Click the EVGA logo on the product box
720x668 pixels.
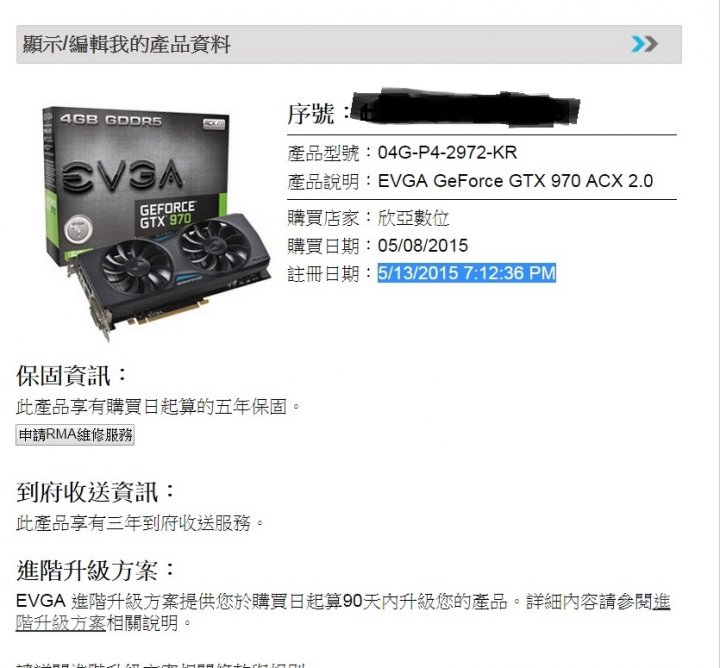[122, 175]
